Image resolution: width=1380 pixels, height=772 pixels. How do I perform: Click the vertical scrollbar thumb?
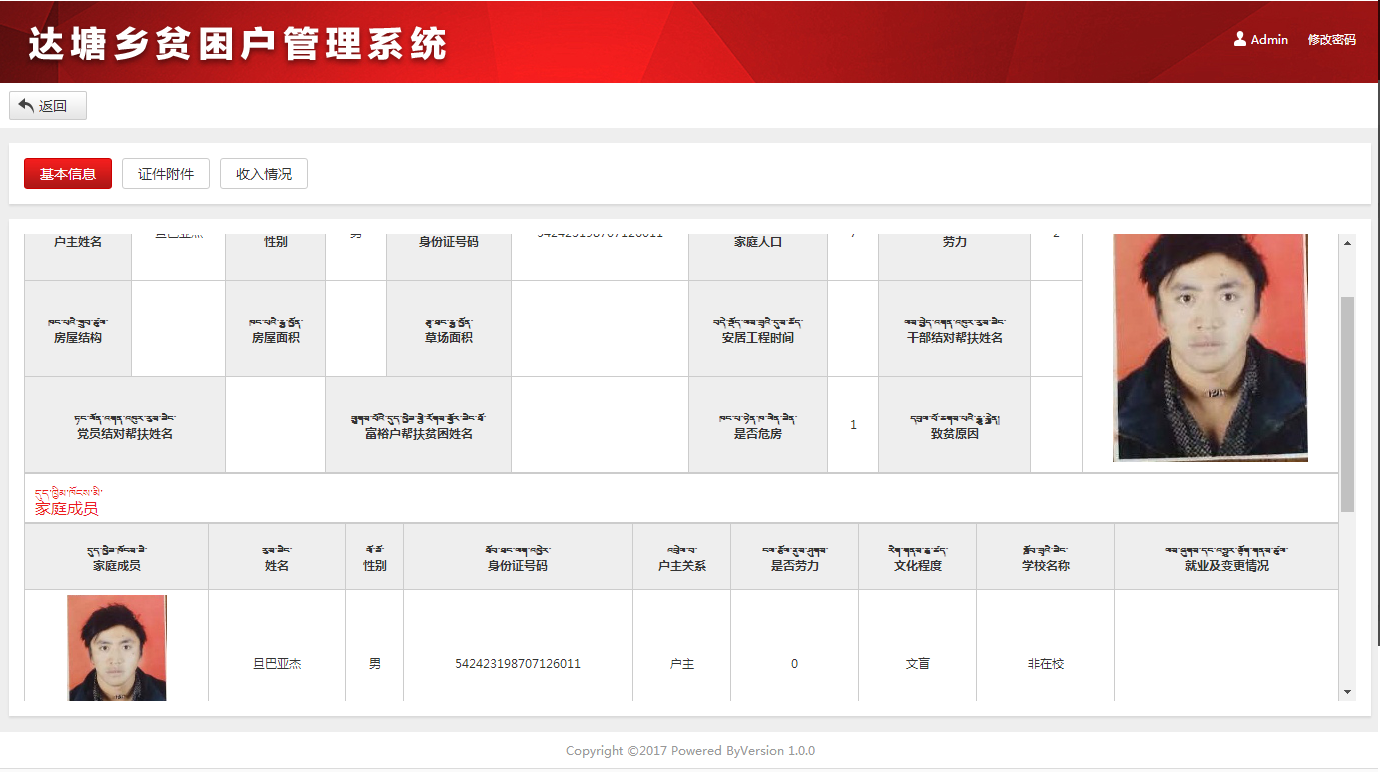1347,400
